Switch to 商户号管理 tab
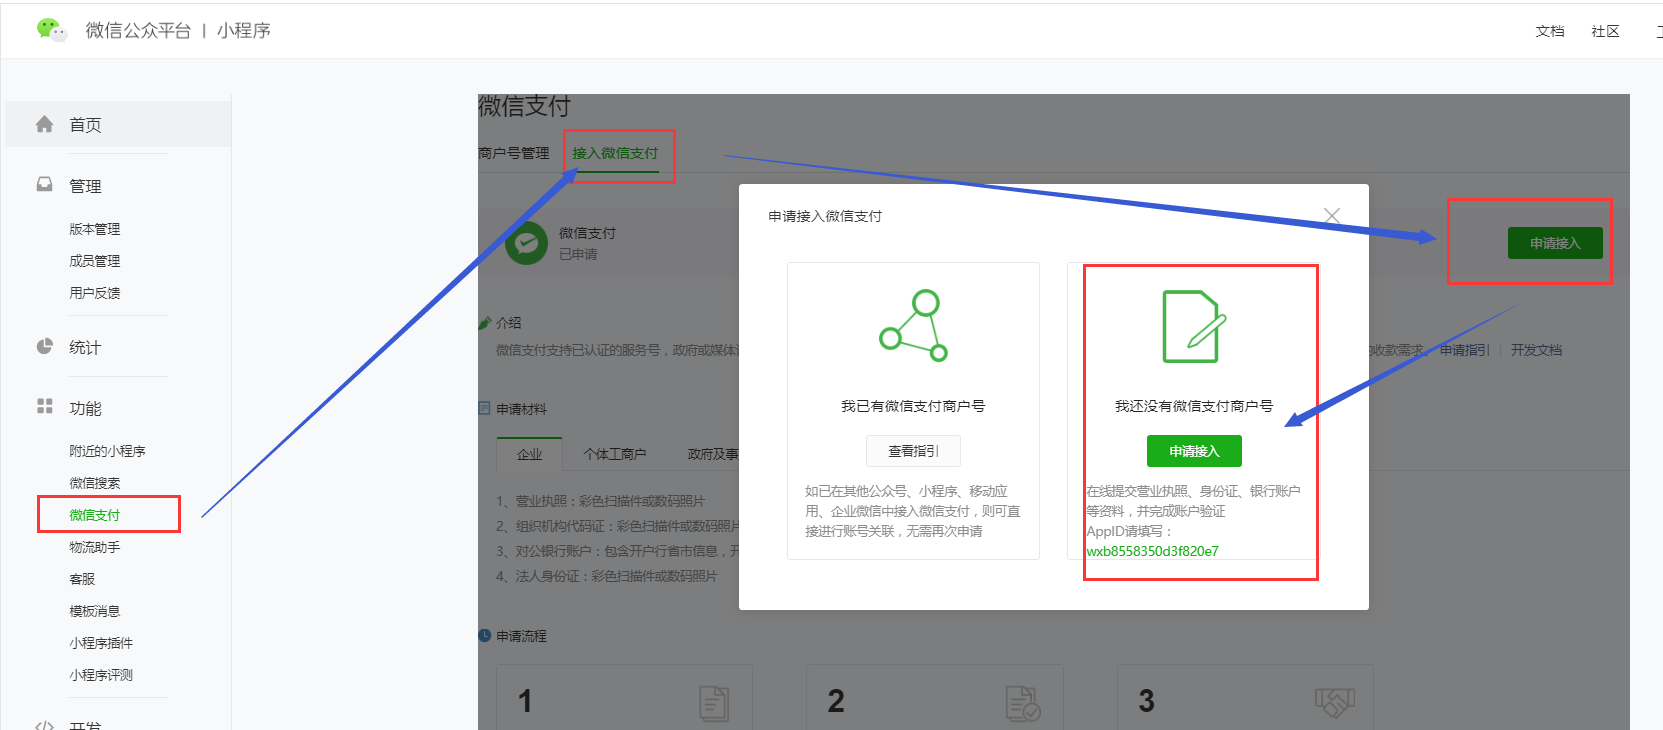The height and width of the screenshot is (730, 1663). tap(514, 153)
